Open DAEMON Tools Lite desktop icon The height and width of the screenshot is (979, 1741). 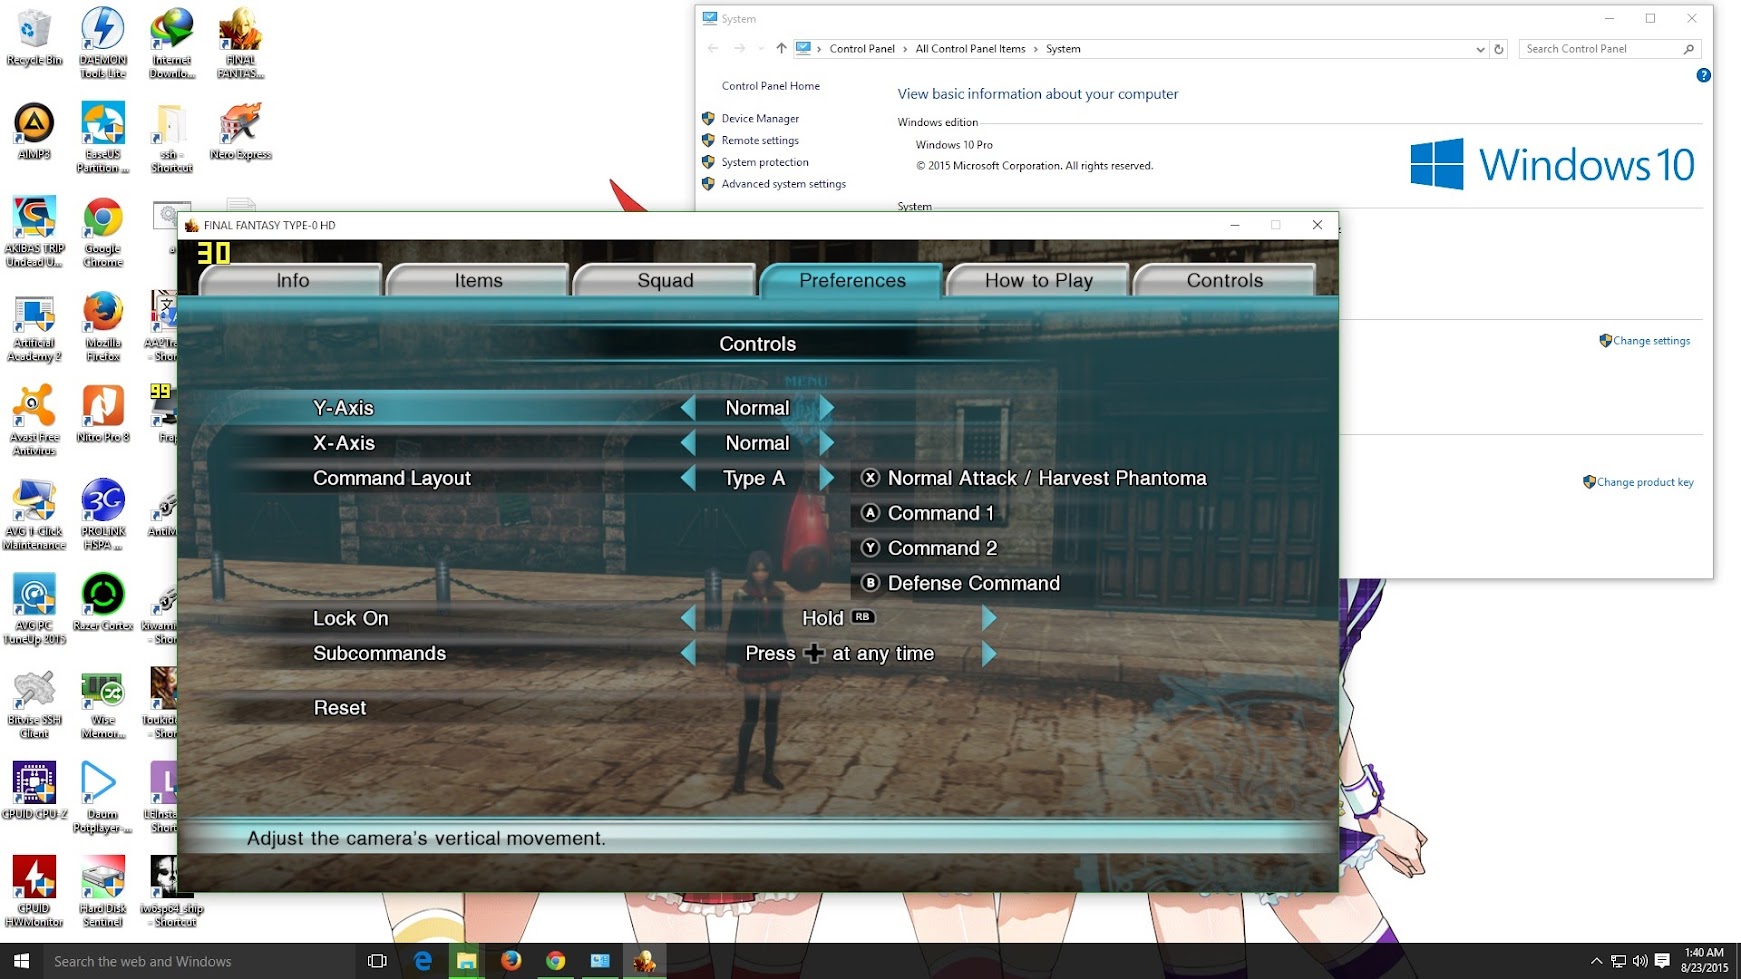click(x=103, y=44)
